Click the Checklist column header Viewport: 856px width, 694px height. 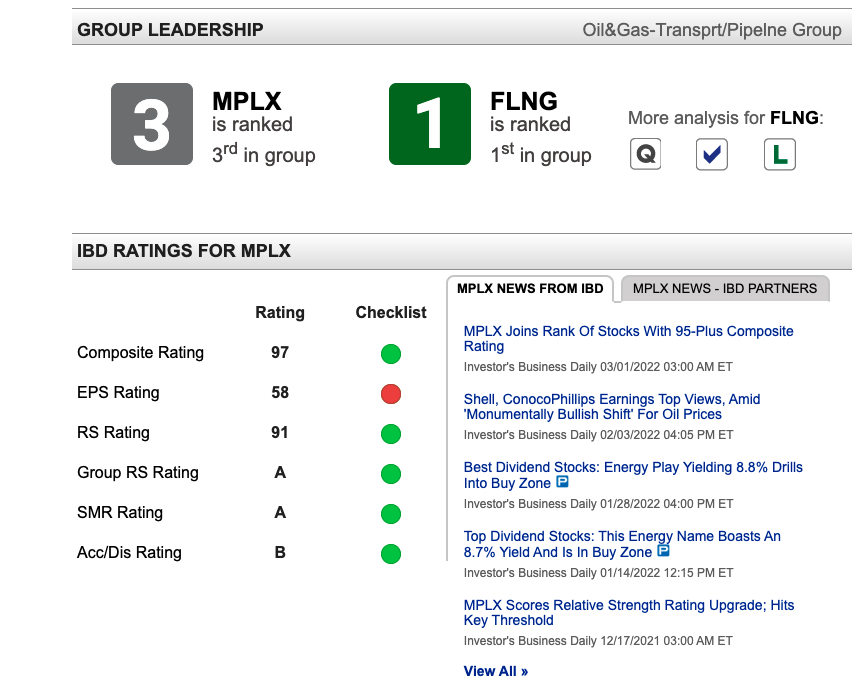click(x=391, y=312)
